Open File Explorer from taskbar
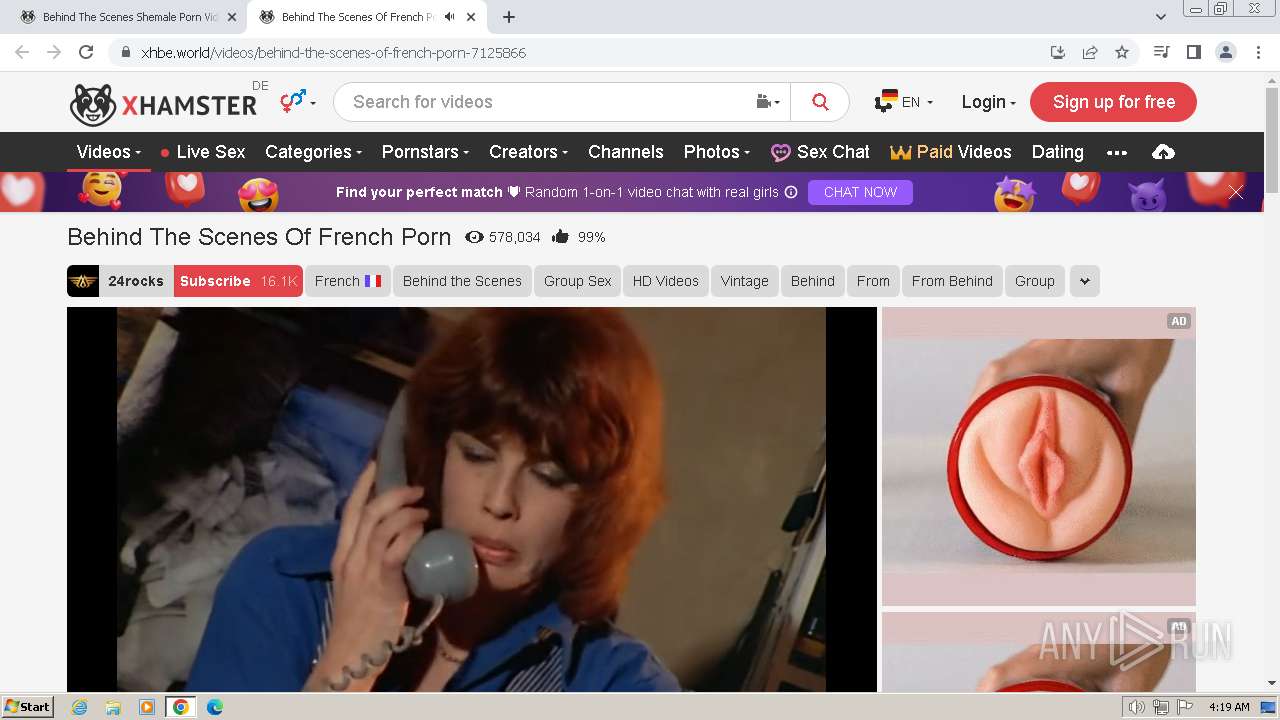The image size is (1280, 720). (x=113, y=707)
